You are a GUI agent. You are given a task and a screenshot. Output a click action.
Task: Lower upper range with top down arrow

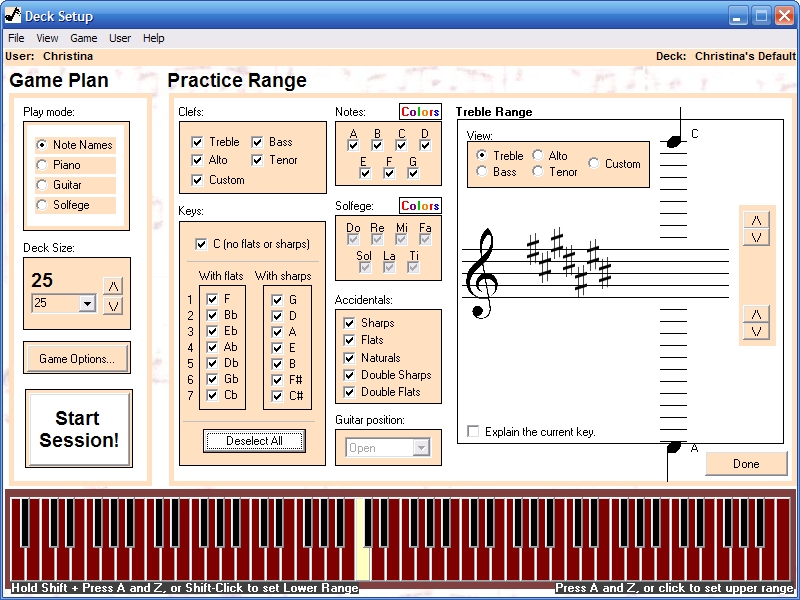coord(756,237)
